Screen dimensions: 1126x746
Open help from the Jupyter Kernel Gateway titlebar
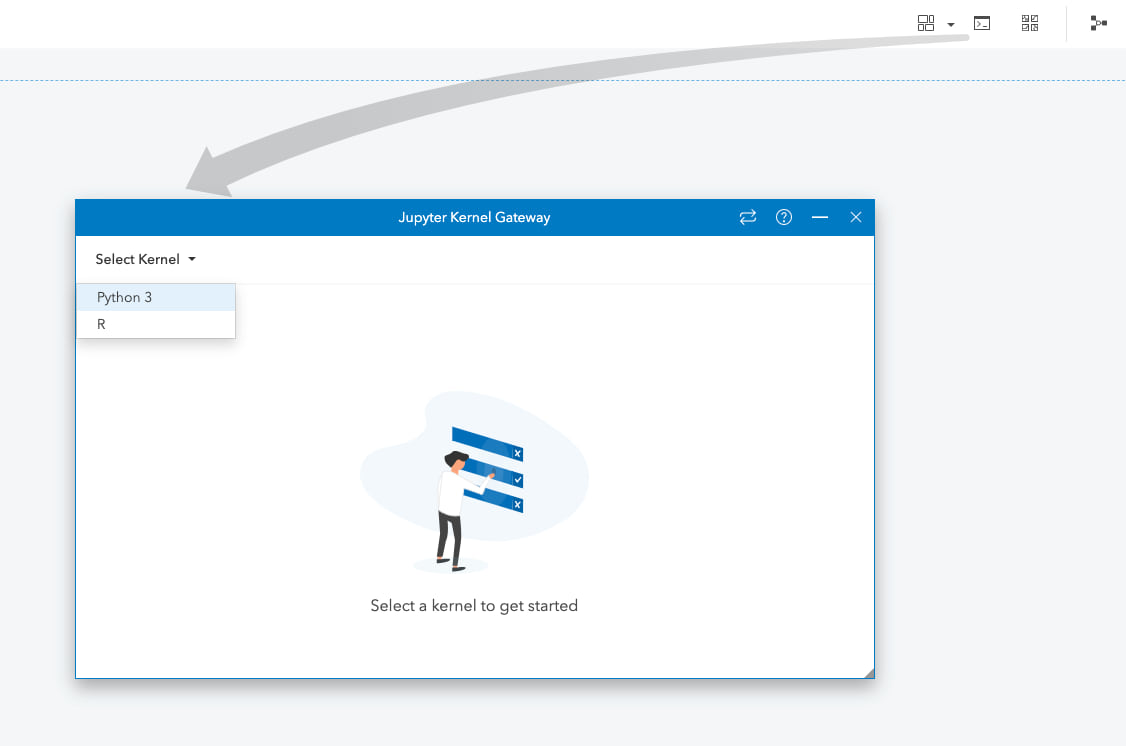coord(784,217)
